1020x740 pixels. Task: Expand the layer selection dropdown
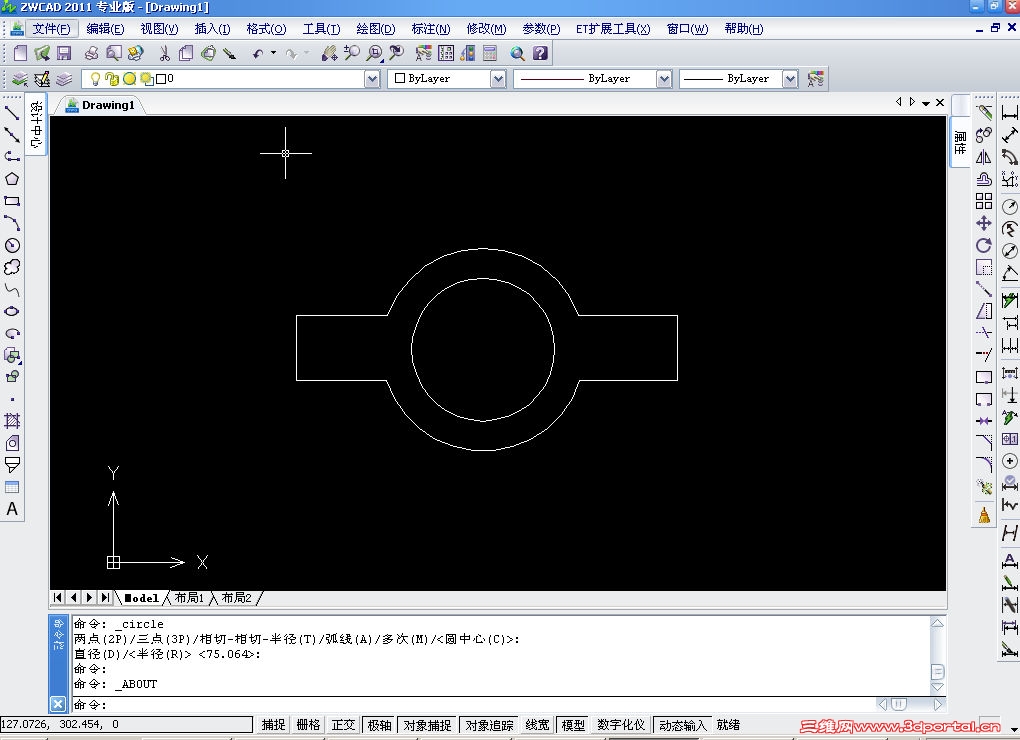point(372,79)
